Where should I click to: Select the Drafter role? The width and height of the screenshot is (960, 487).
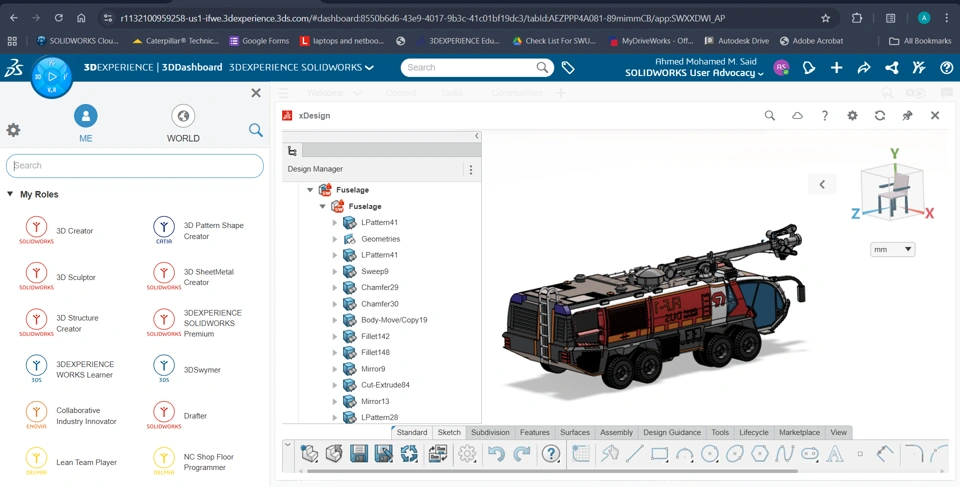(178, 416)
